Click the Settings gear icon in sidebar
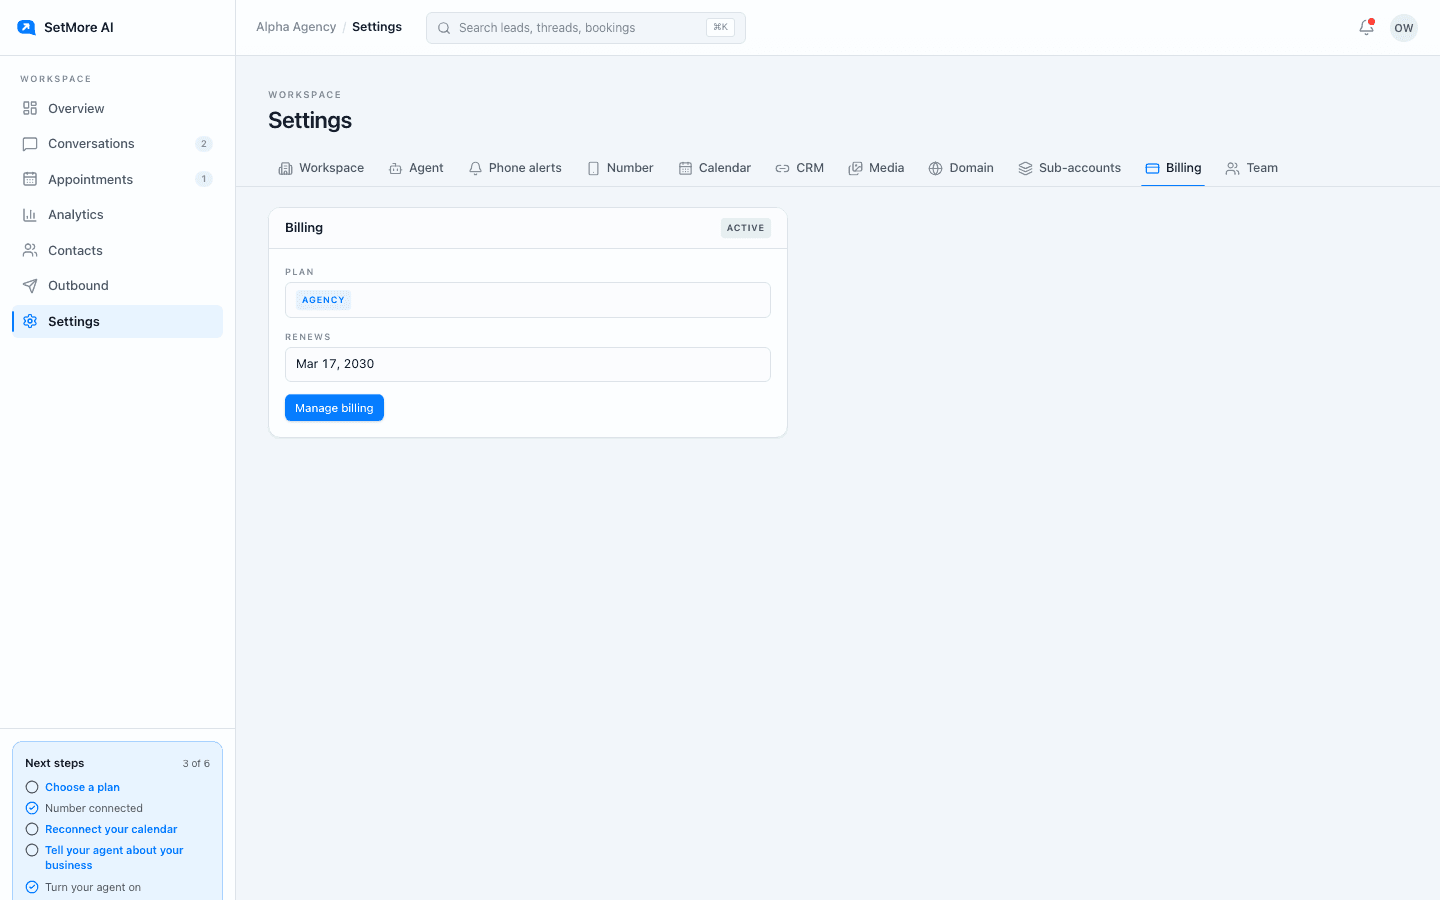1440x900 pixels. point(30,321)
